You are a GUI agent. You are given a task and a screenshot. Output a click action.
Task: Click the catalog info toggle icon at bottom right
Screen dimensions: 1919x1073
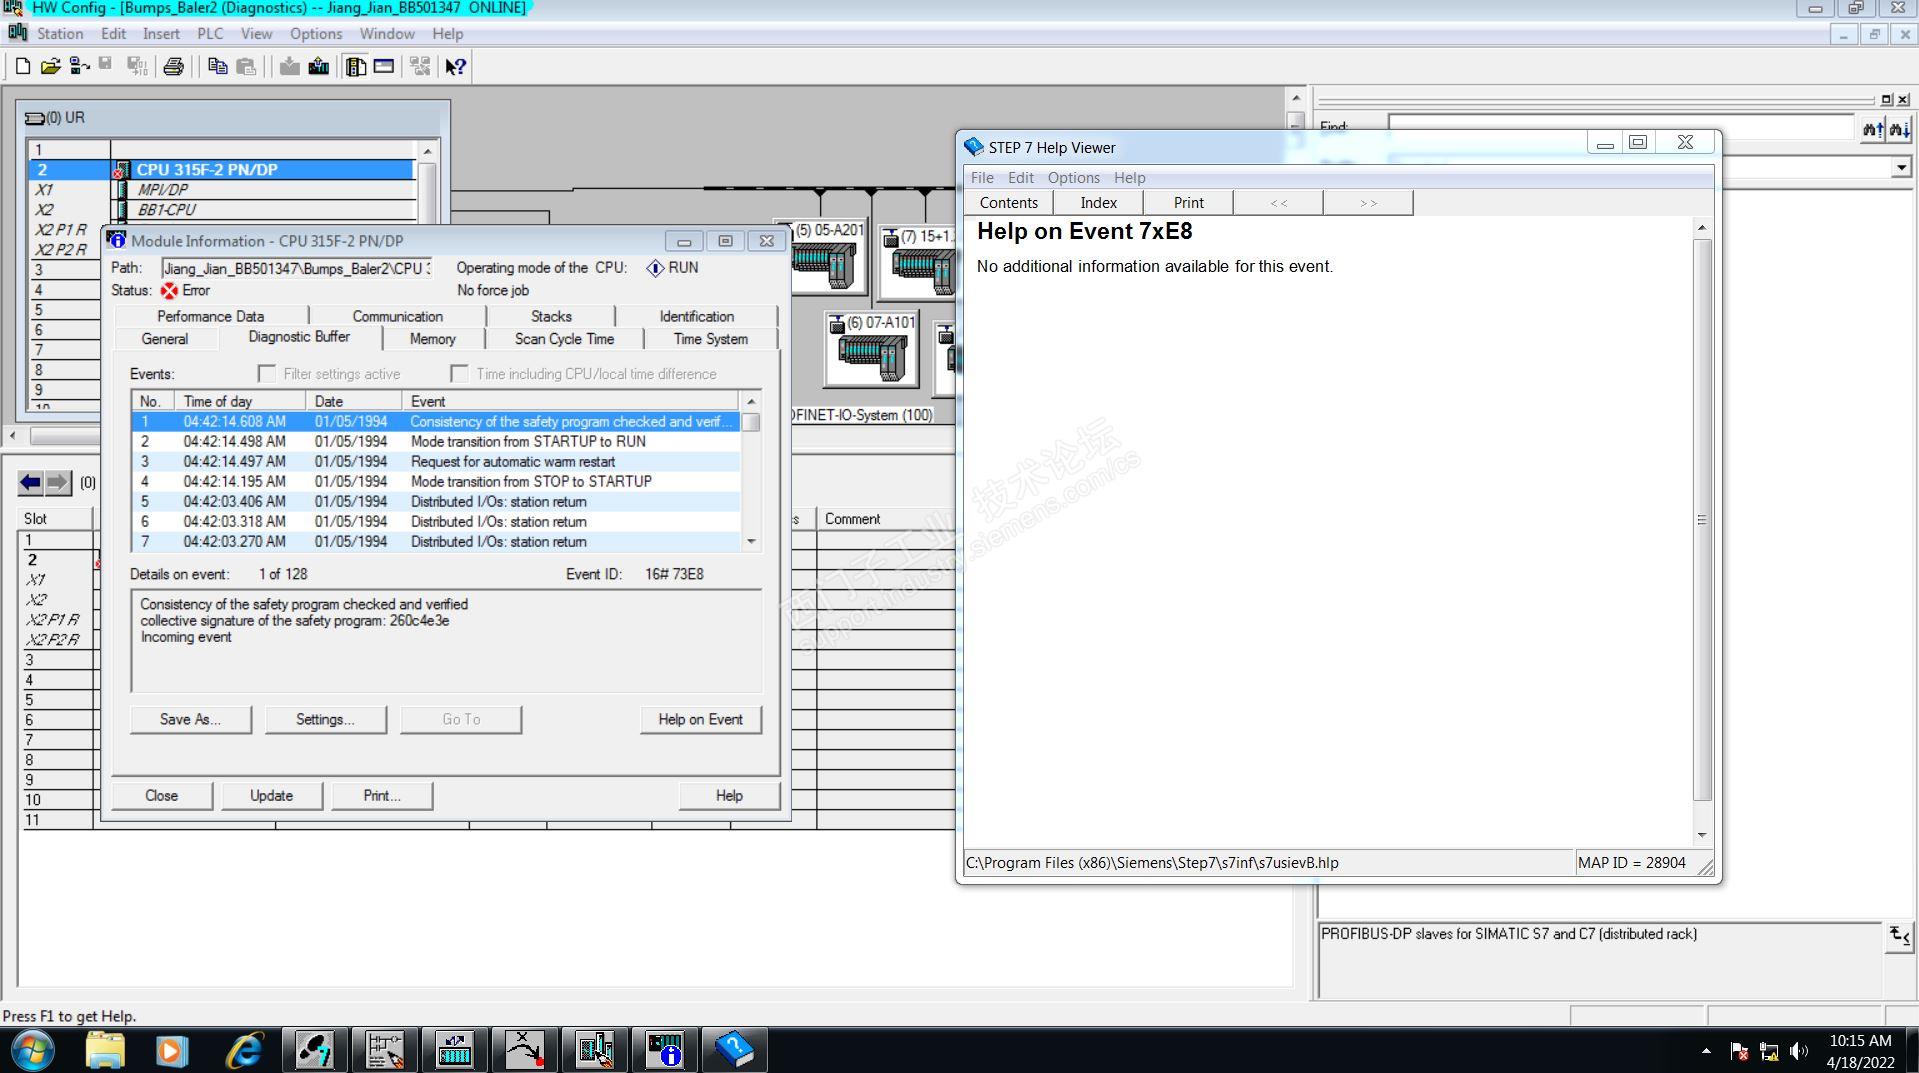pos(1899,937)
